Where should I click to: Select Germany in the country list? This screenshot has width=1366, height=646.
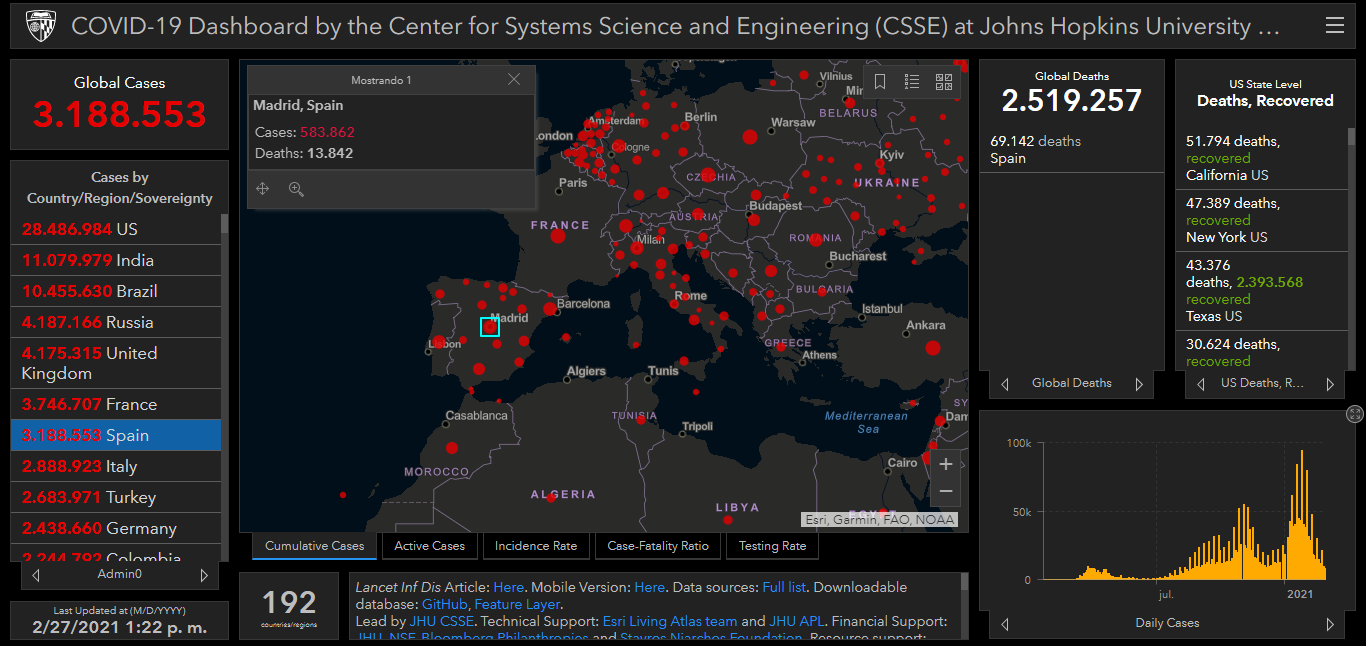[x=116, y=528]
